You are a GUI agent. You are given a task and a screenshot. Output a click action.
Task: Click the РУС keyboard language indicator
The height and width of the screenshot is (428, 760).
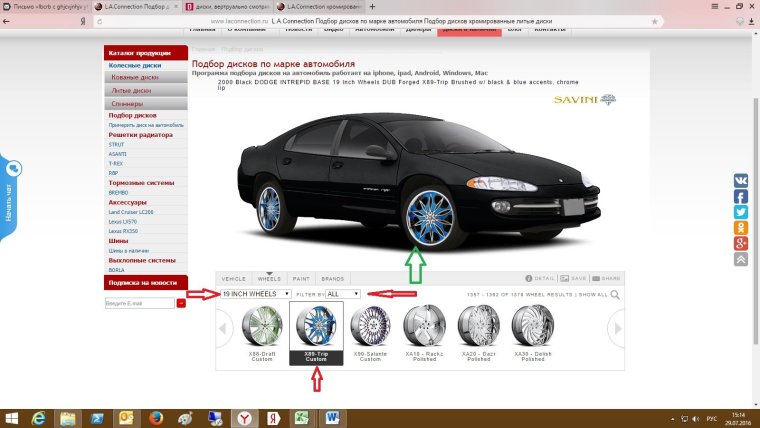pyautogui.click(x=712, y=418)
